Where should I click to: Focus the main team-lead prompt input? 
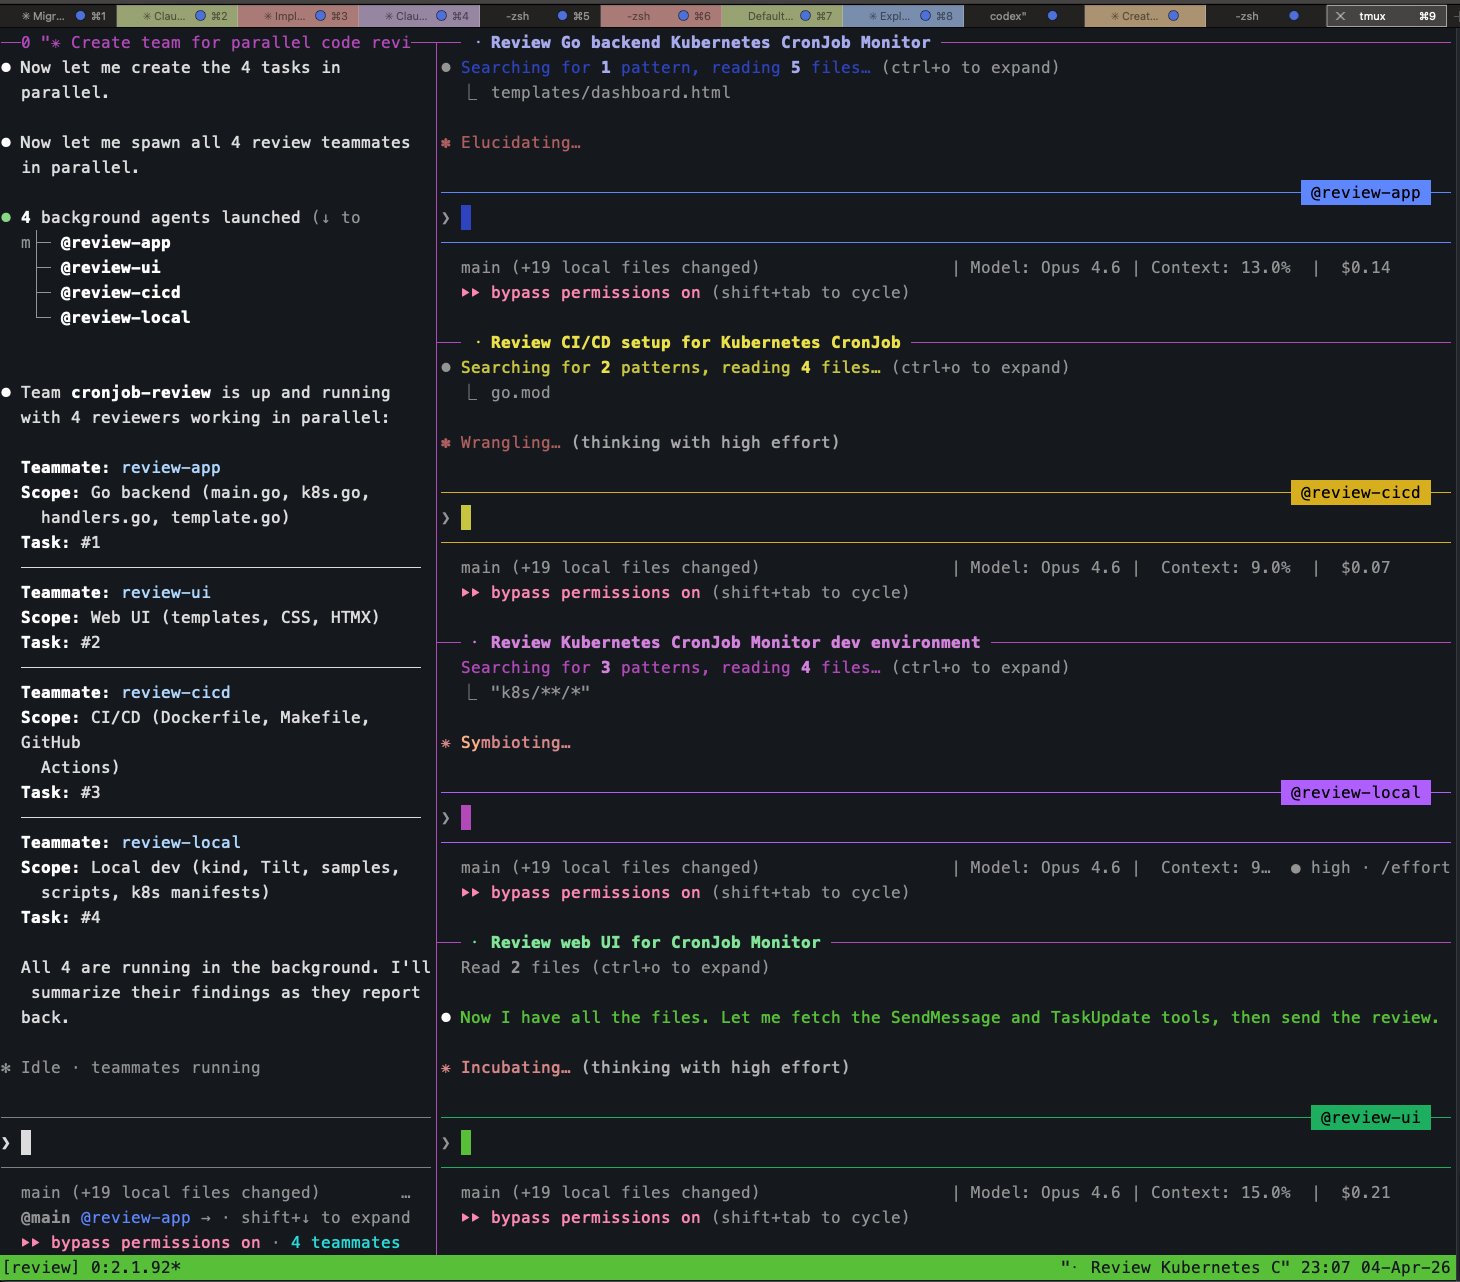(x=26, y=1143)
